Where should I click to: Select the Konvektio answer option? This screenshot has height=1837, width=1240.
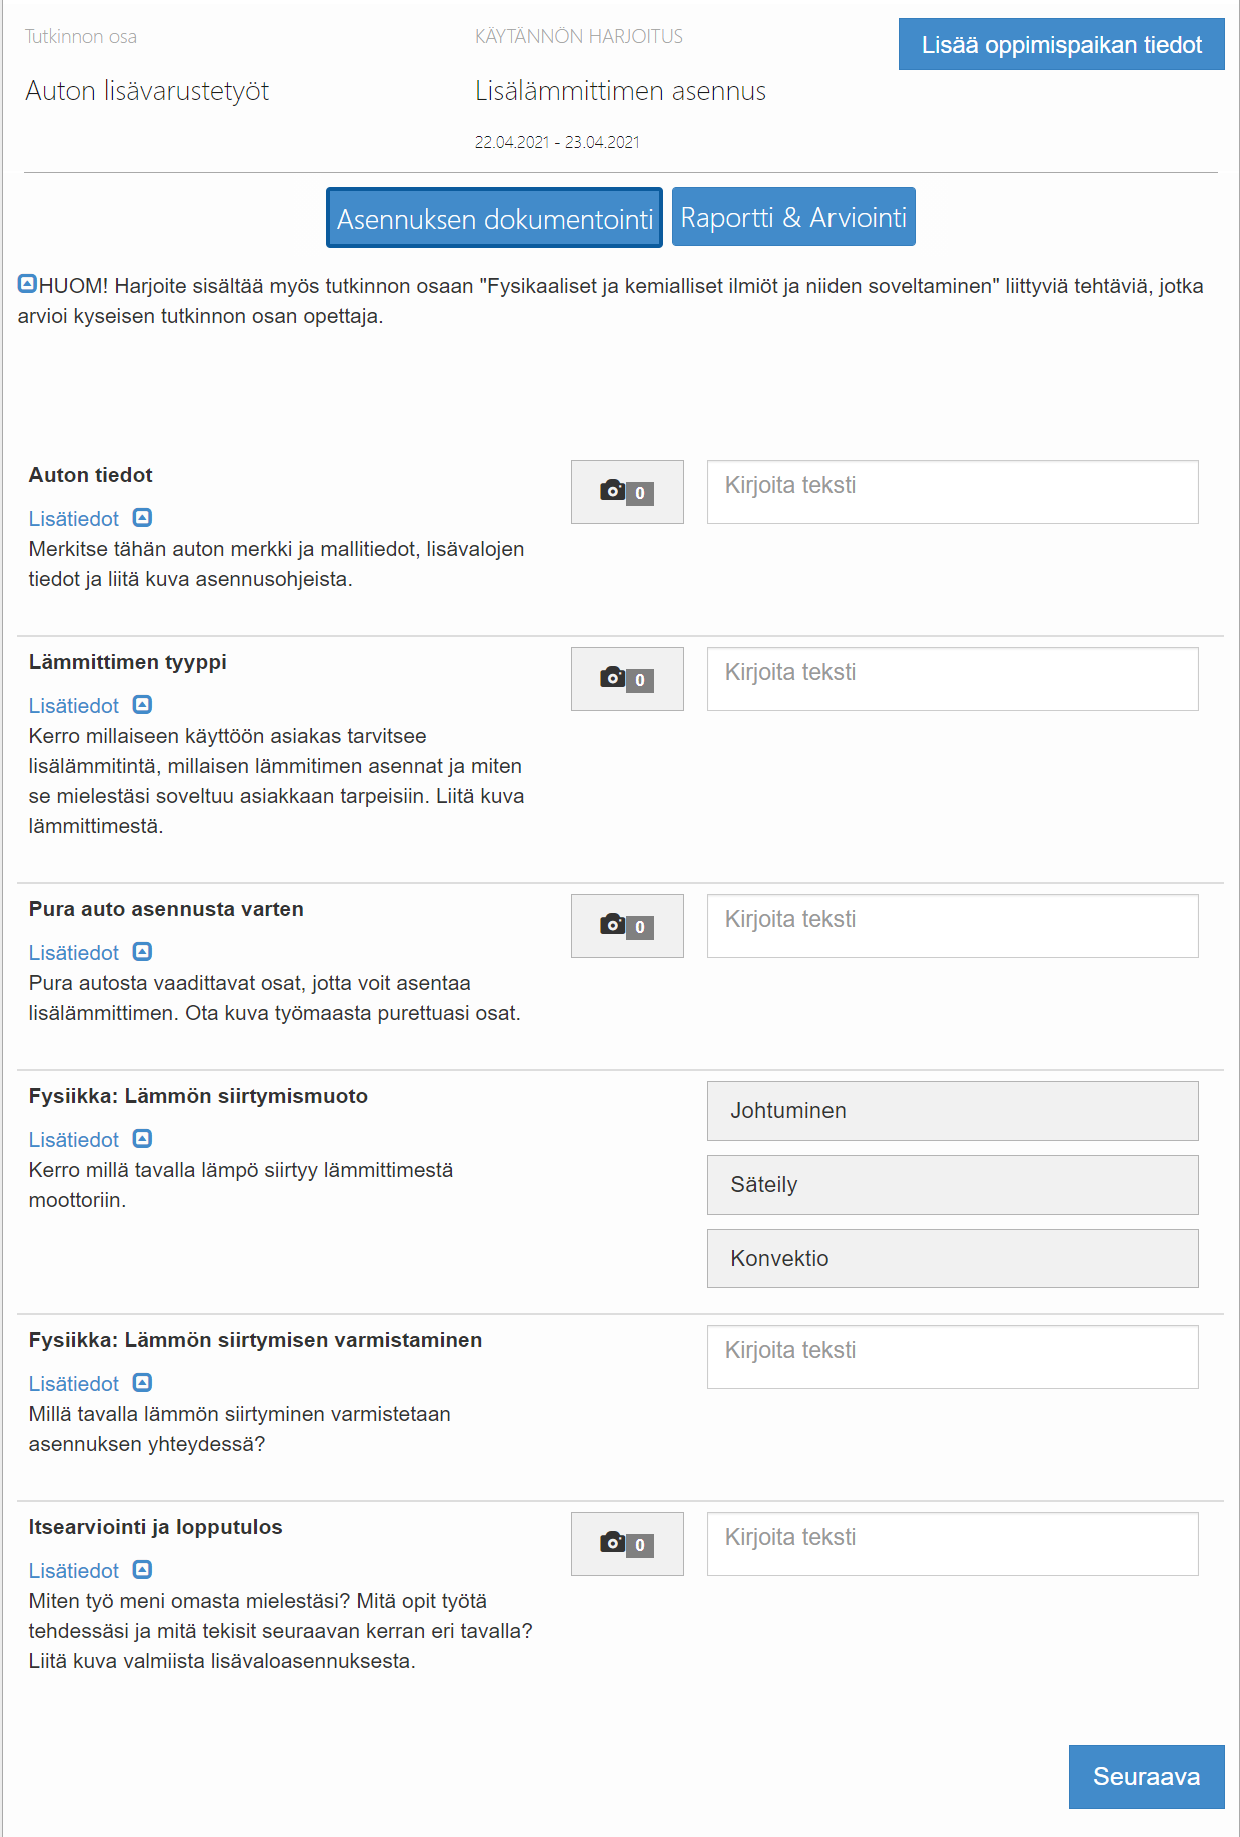(x=952, y=1259)
